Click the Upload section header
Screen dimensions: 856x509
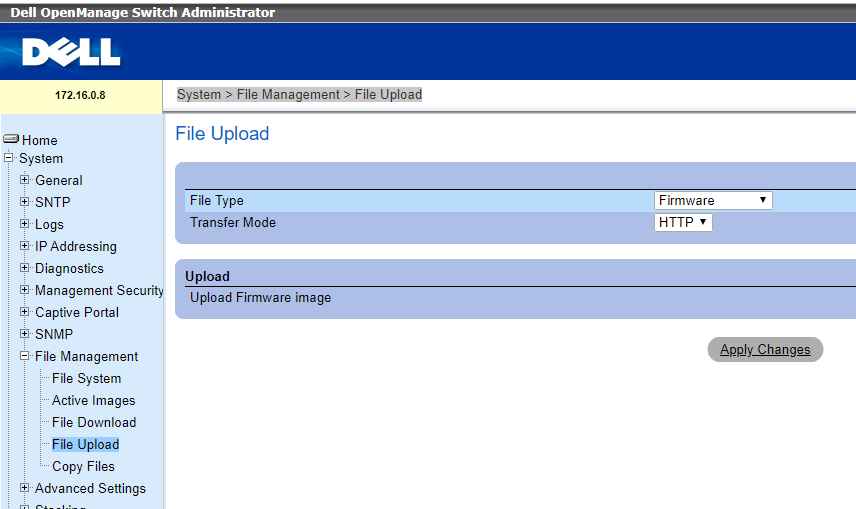[207, 276]
